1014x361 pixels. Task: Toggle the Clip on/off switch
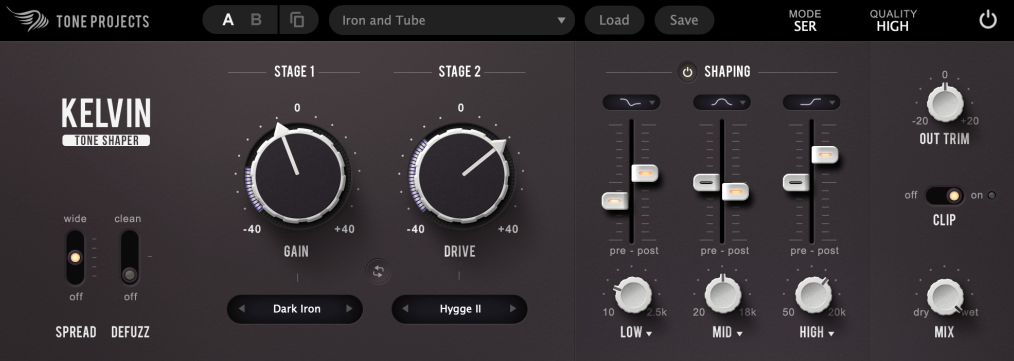point(945,195)
